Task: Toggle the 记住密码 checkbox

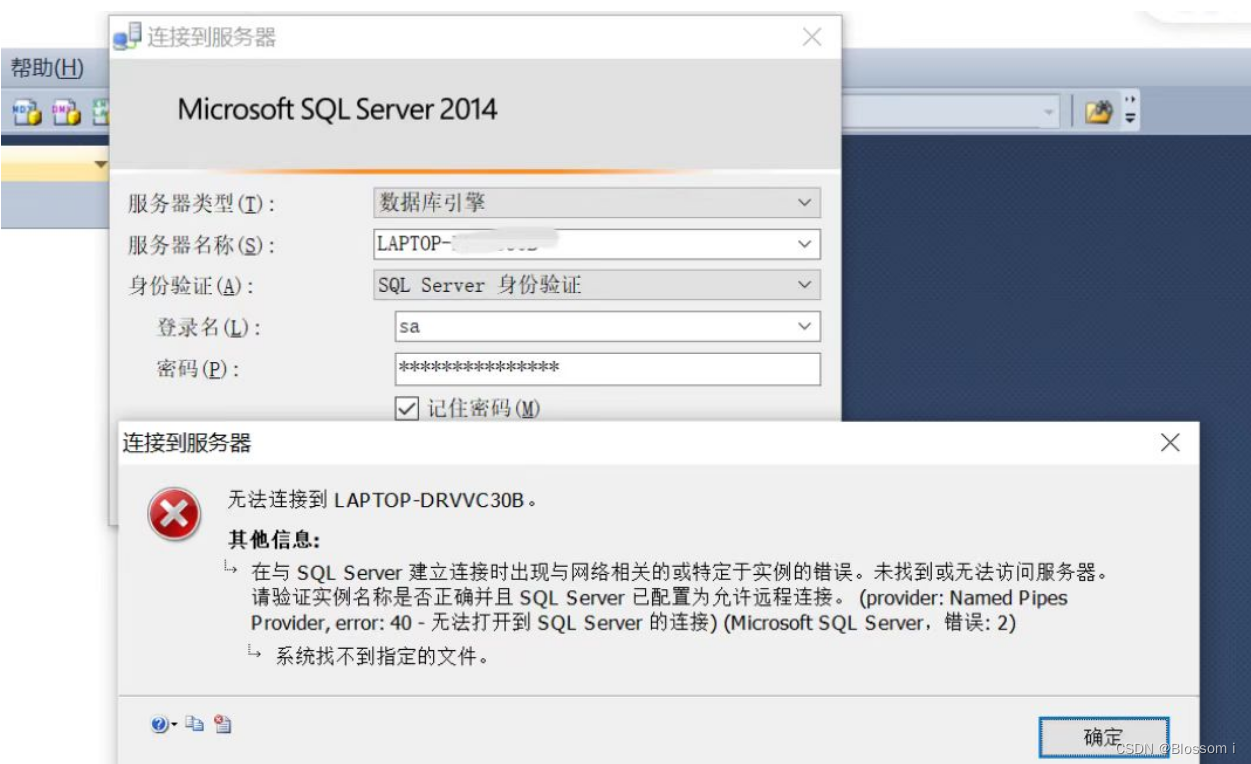Action: tap(406, 409)
